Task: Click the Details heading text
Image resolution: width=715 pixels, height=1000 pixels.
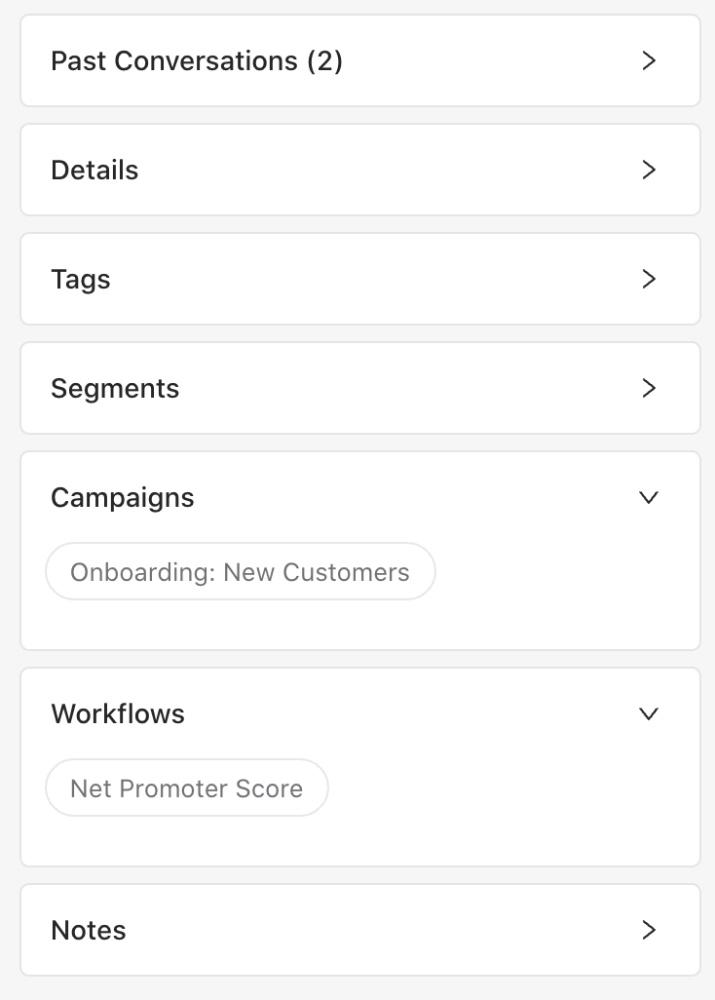Action: point(94,170)
